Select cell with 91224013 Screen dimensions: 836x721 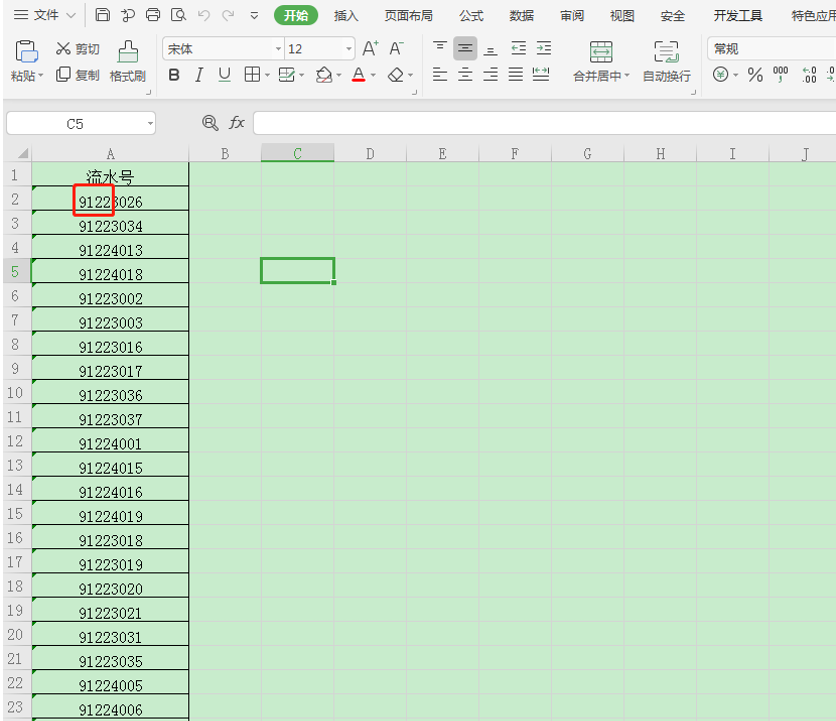[110, 247]
